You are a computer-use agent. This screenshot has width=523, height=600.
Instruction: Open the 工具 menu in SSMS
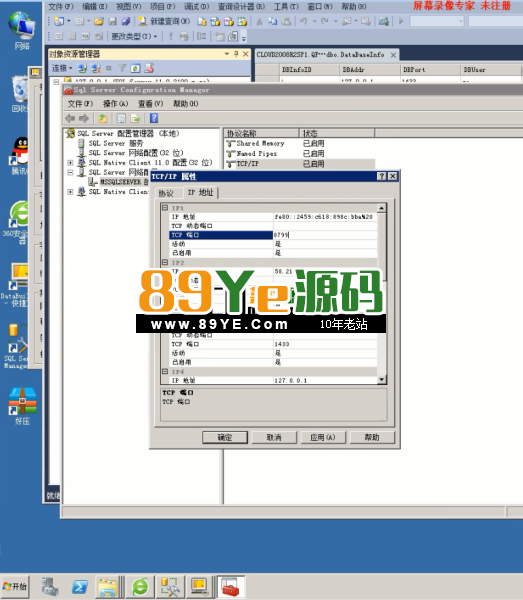(286, 7)
